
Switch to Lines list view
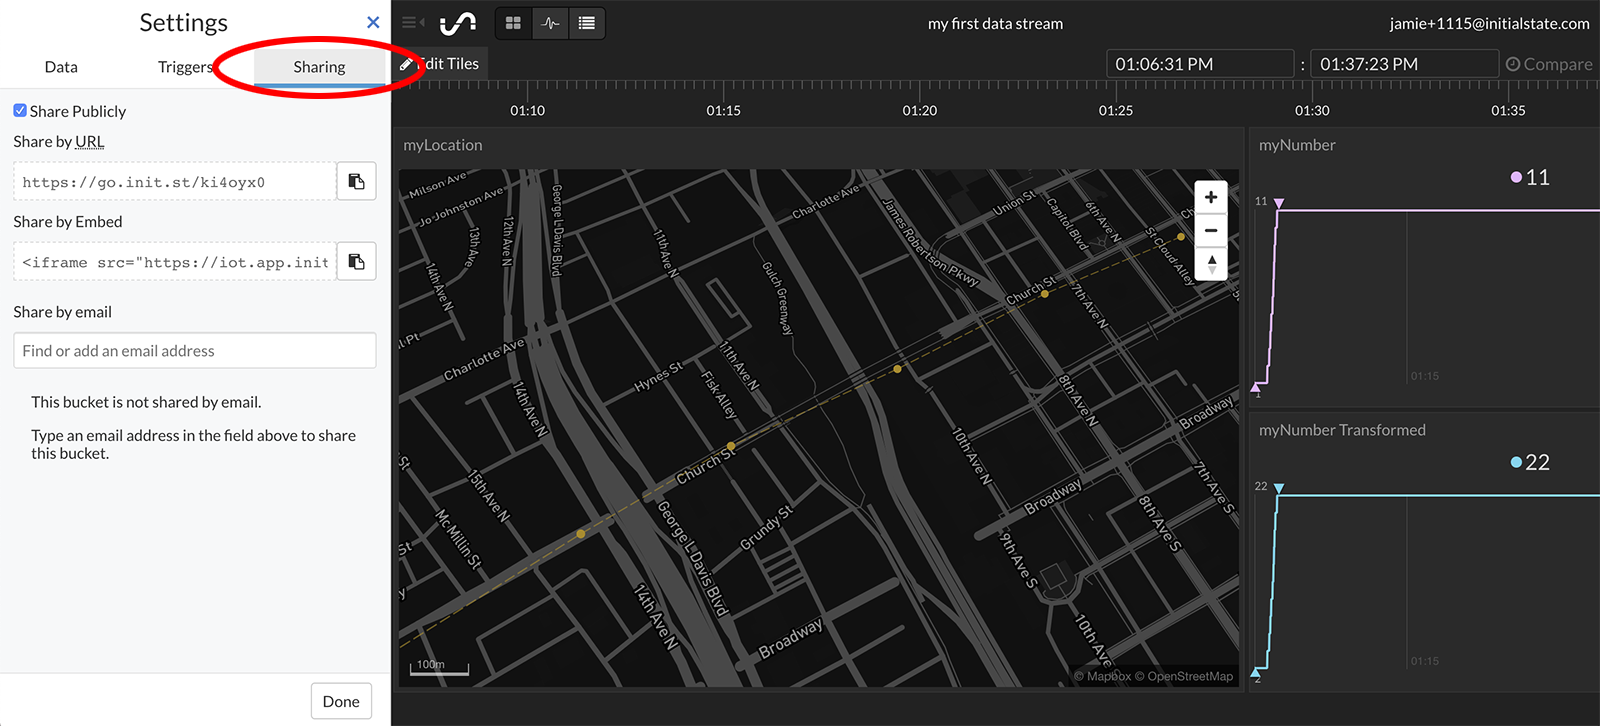click(x=587, y=23)
